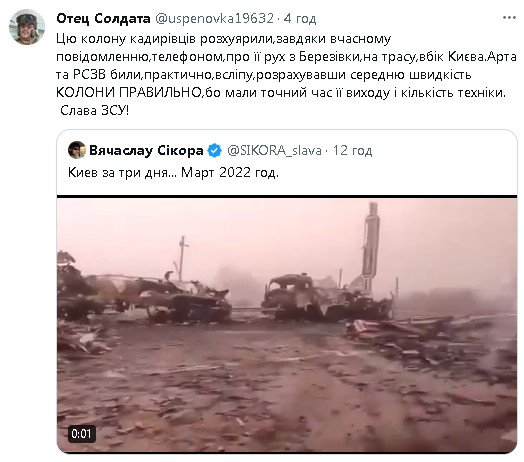524x462 pixels.
Task: Click the Слава ЗСУ! text line
Action: click(x=94, y=110)
